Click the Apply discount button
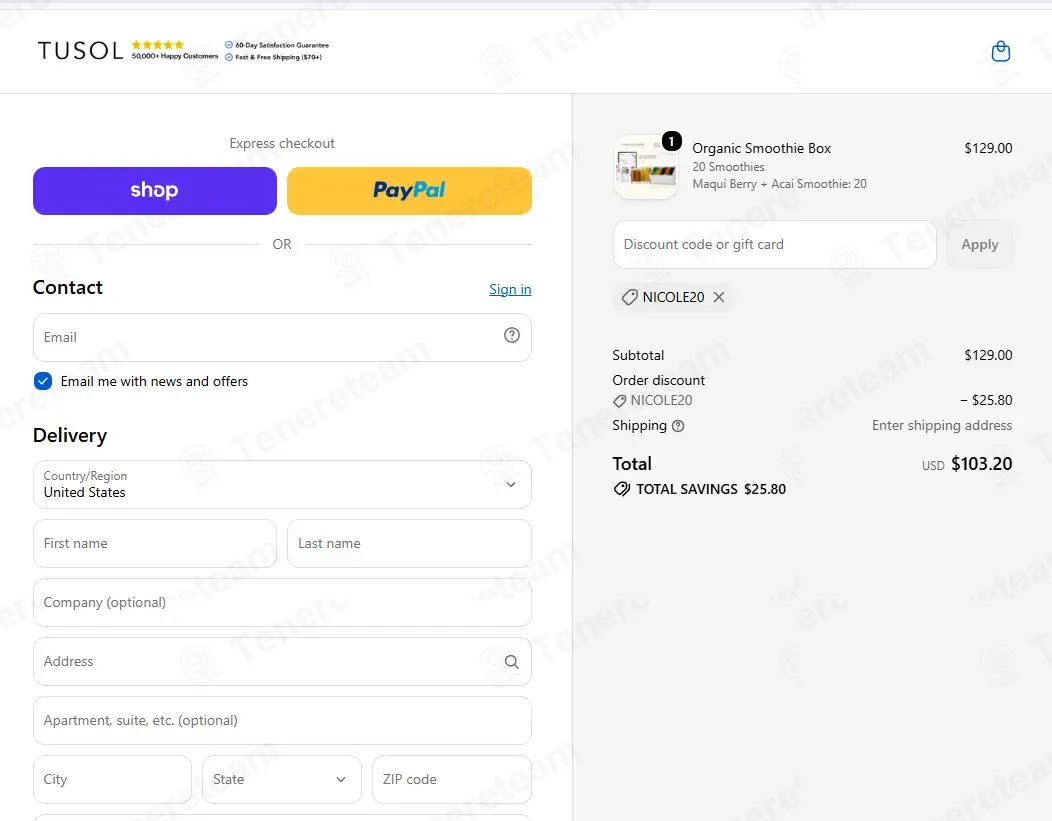 pyautogui.click(x=980, y=245)
